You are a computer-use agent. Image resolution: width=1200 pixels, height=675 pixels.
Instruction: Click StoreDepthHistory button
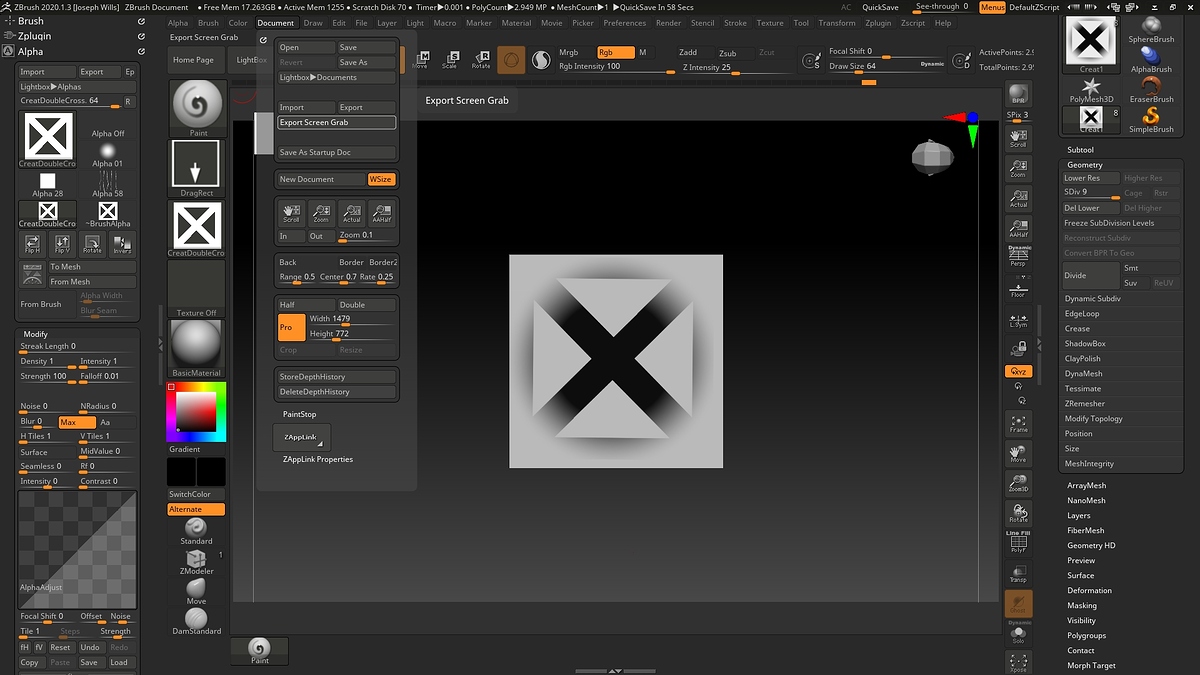pyautogui.click(x=337, y=376)
